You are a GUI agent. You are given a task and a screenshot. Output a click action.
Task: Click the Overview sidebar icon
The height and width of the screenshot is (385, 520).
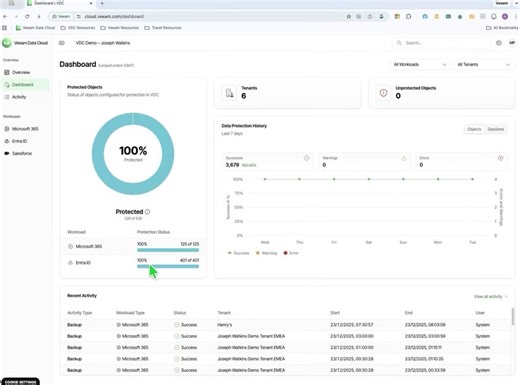click(7, 72)
